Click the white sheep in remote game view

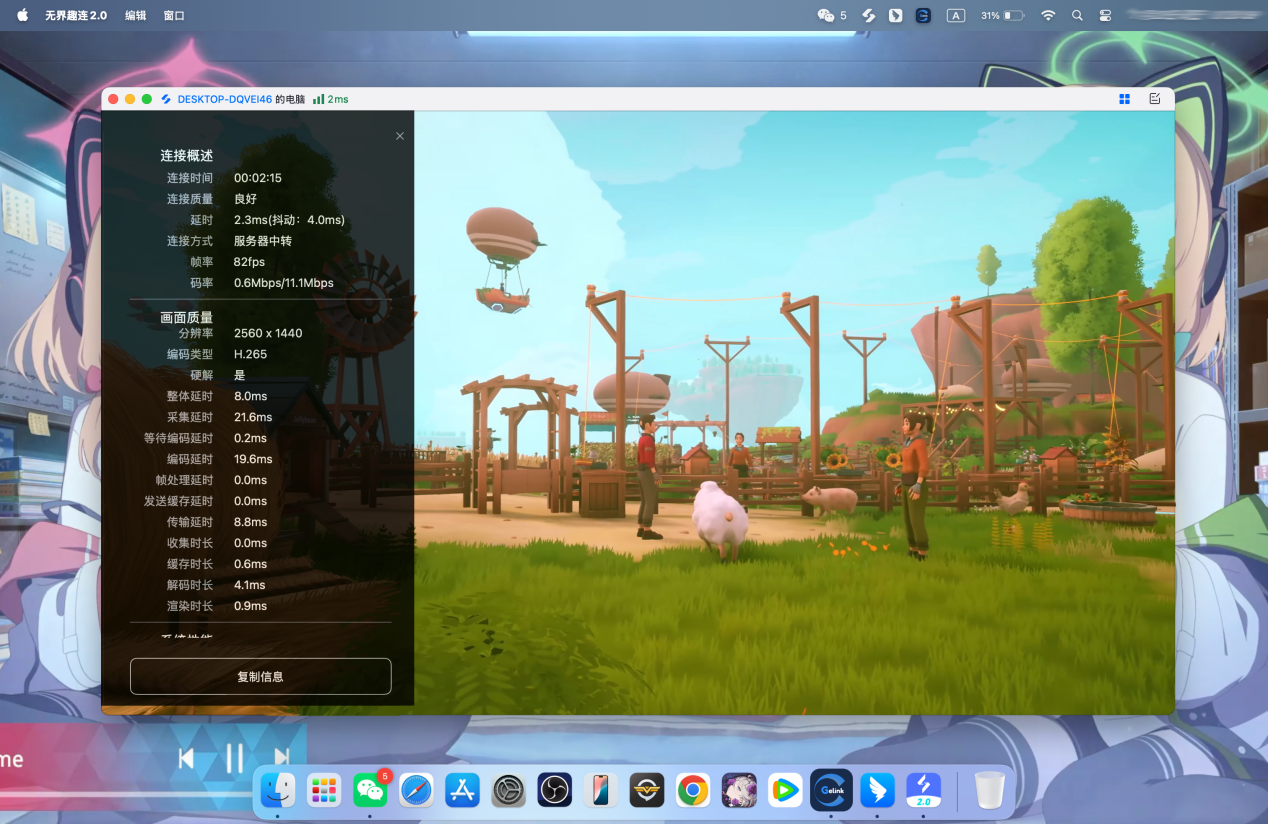tap(720, 518)
